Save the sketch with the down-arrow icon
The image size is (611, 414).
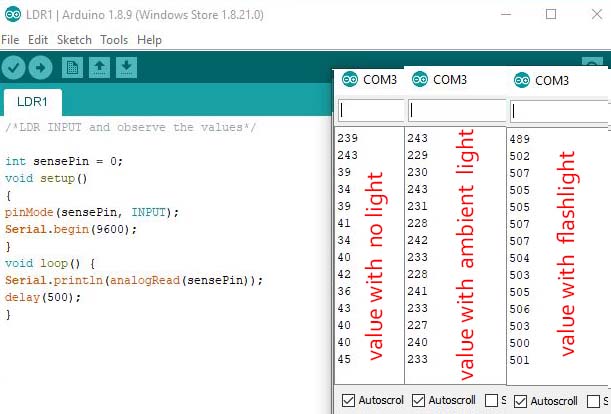(126, 67)
